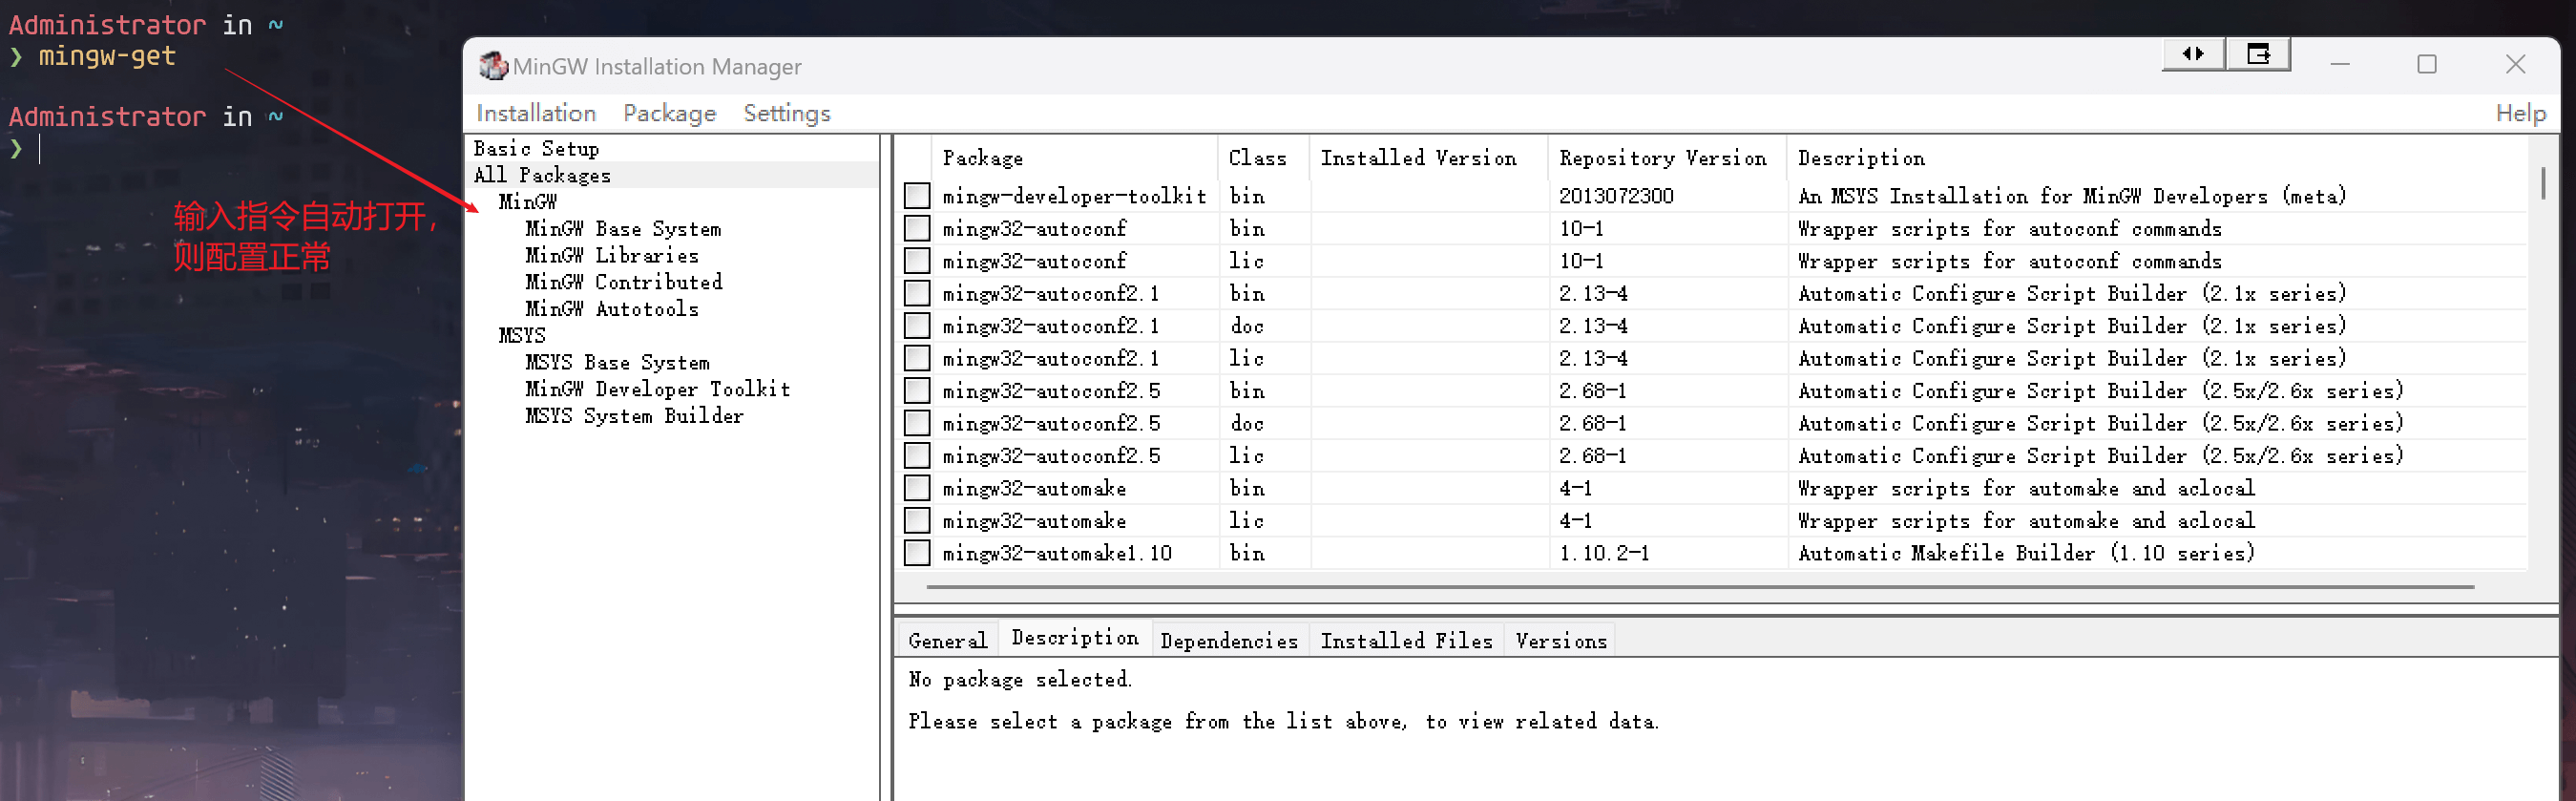This screenshot has height=801, width=2576.
Task: Check mingw32-autoconf2.1 doc package box
Action: [x=917, y=326]
